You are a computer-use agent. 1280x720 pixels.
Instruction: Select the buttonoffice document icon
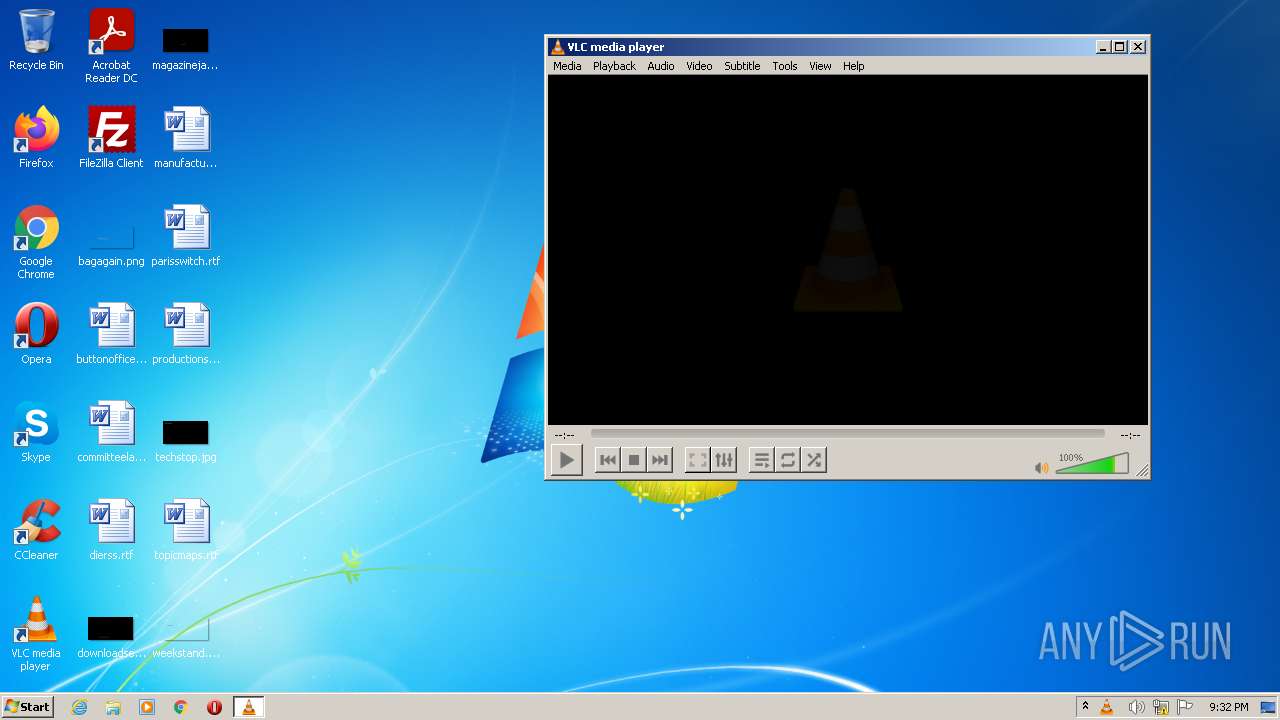[111, 334]
